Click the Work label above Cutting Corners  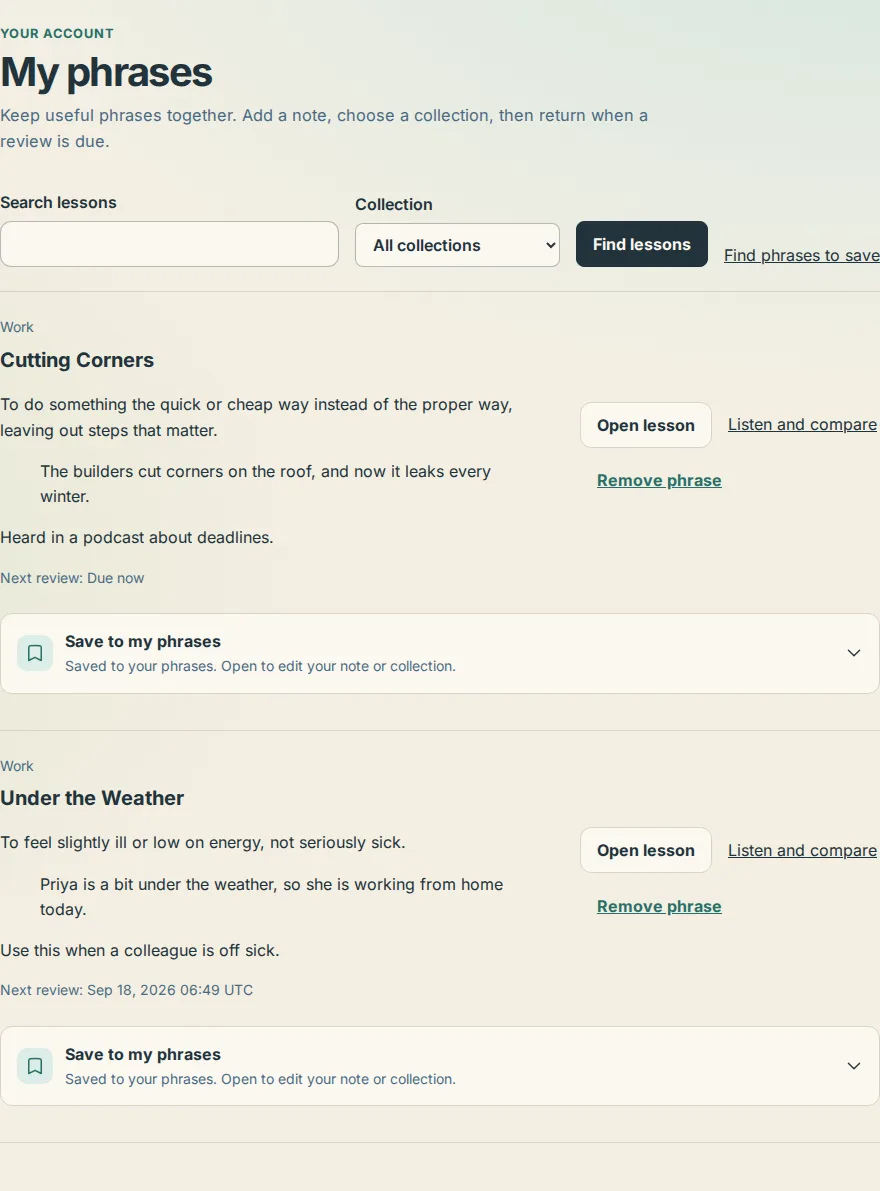pos(17,327)
